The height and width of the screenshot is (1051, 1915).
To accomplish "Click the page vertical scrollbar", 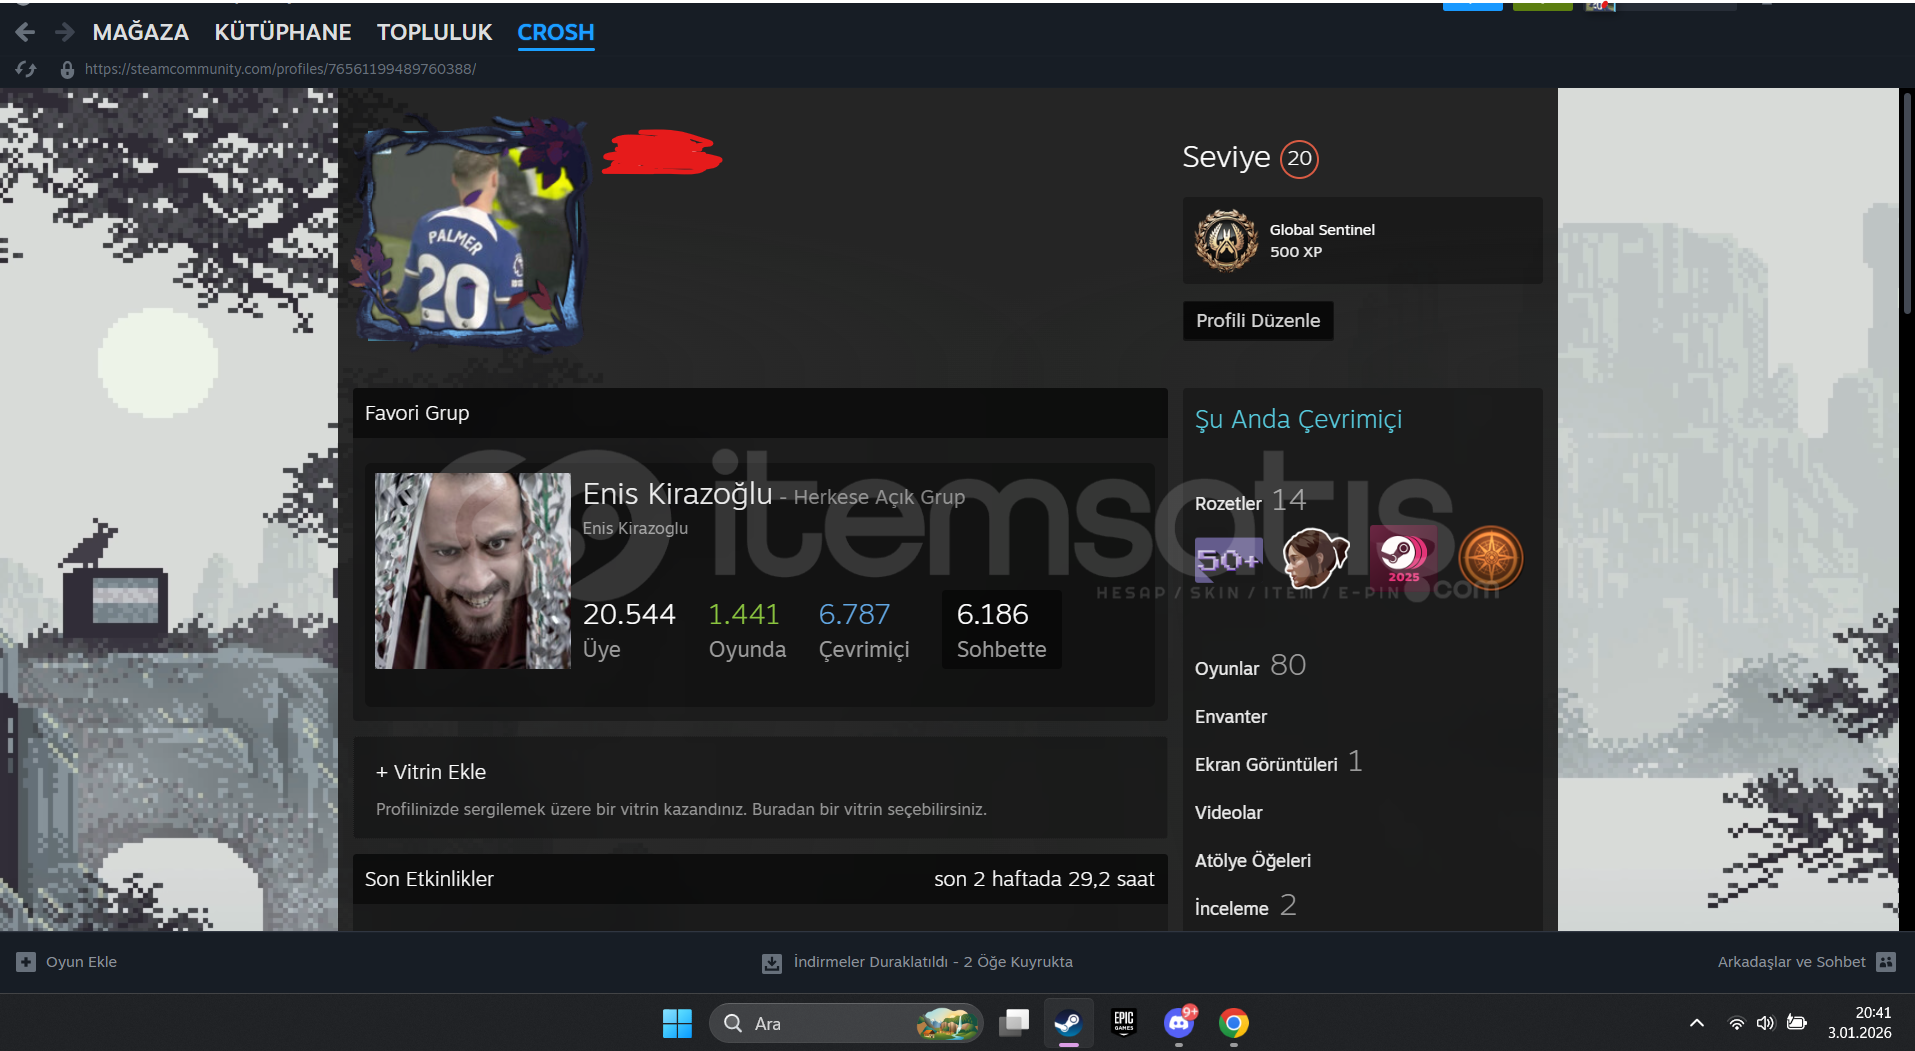I will coord(1907,204).
